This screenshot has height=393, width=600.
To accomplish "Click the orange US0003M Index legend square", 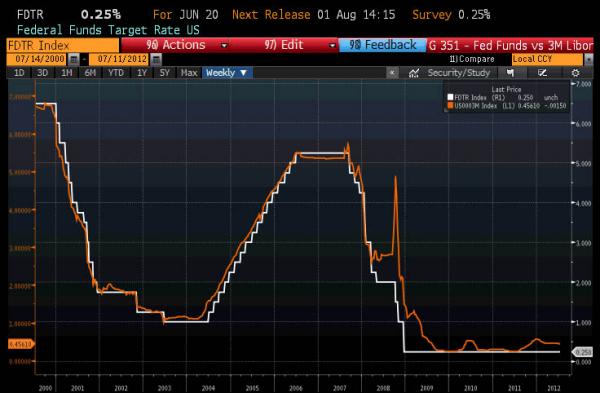I will pyautogui.click(x=450, y=106).
